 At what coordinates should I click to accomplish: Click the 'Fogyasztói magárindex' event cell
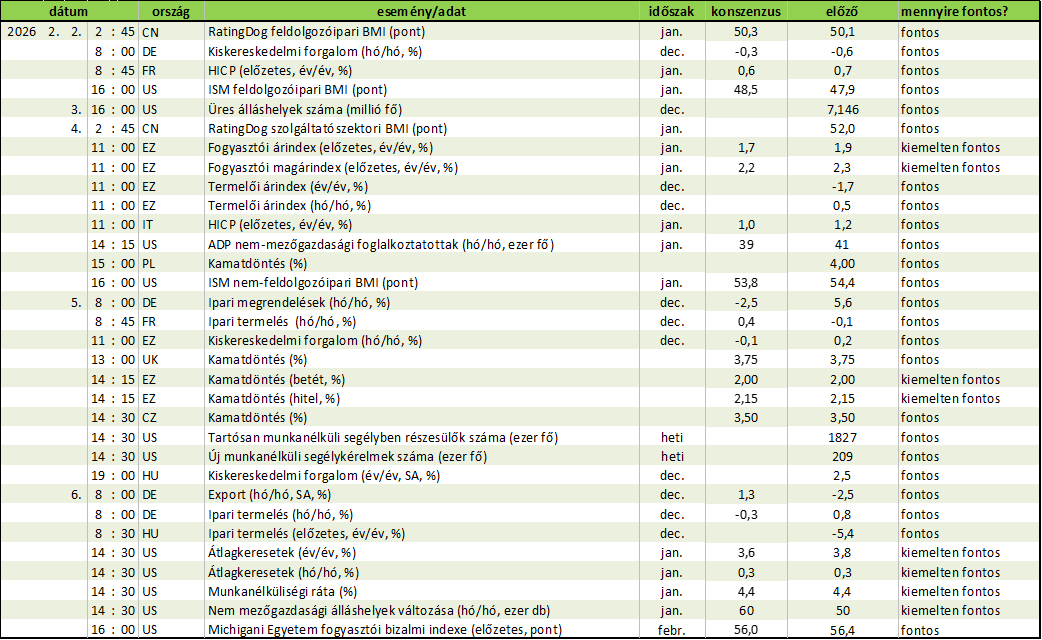332,167
